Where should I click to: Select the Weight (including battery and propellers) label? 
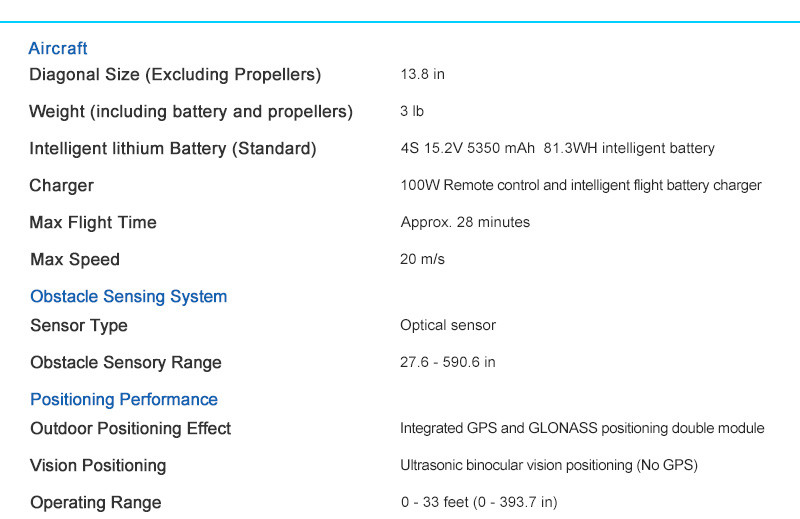[x=191, y=111]
